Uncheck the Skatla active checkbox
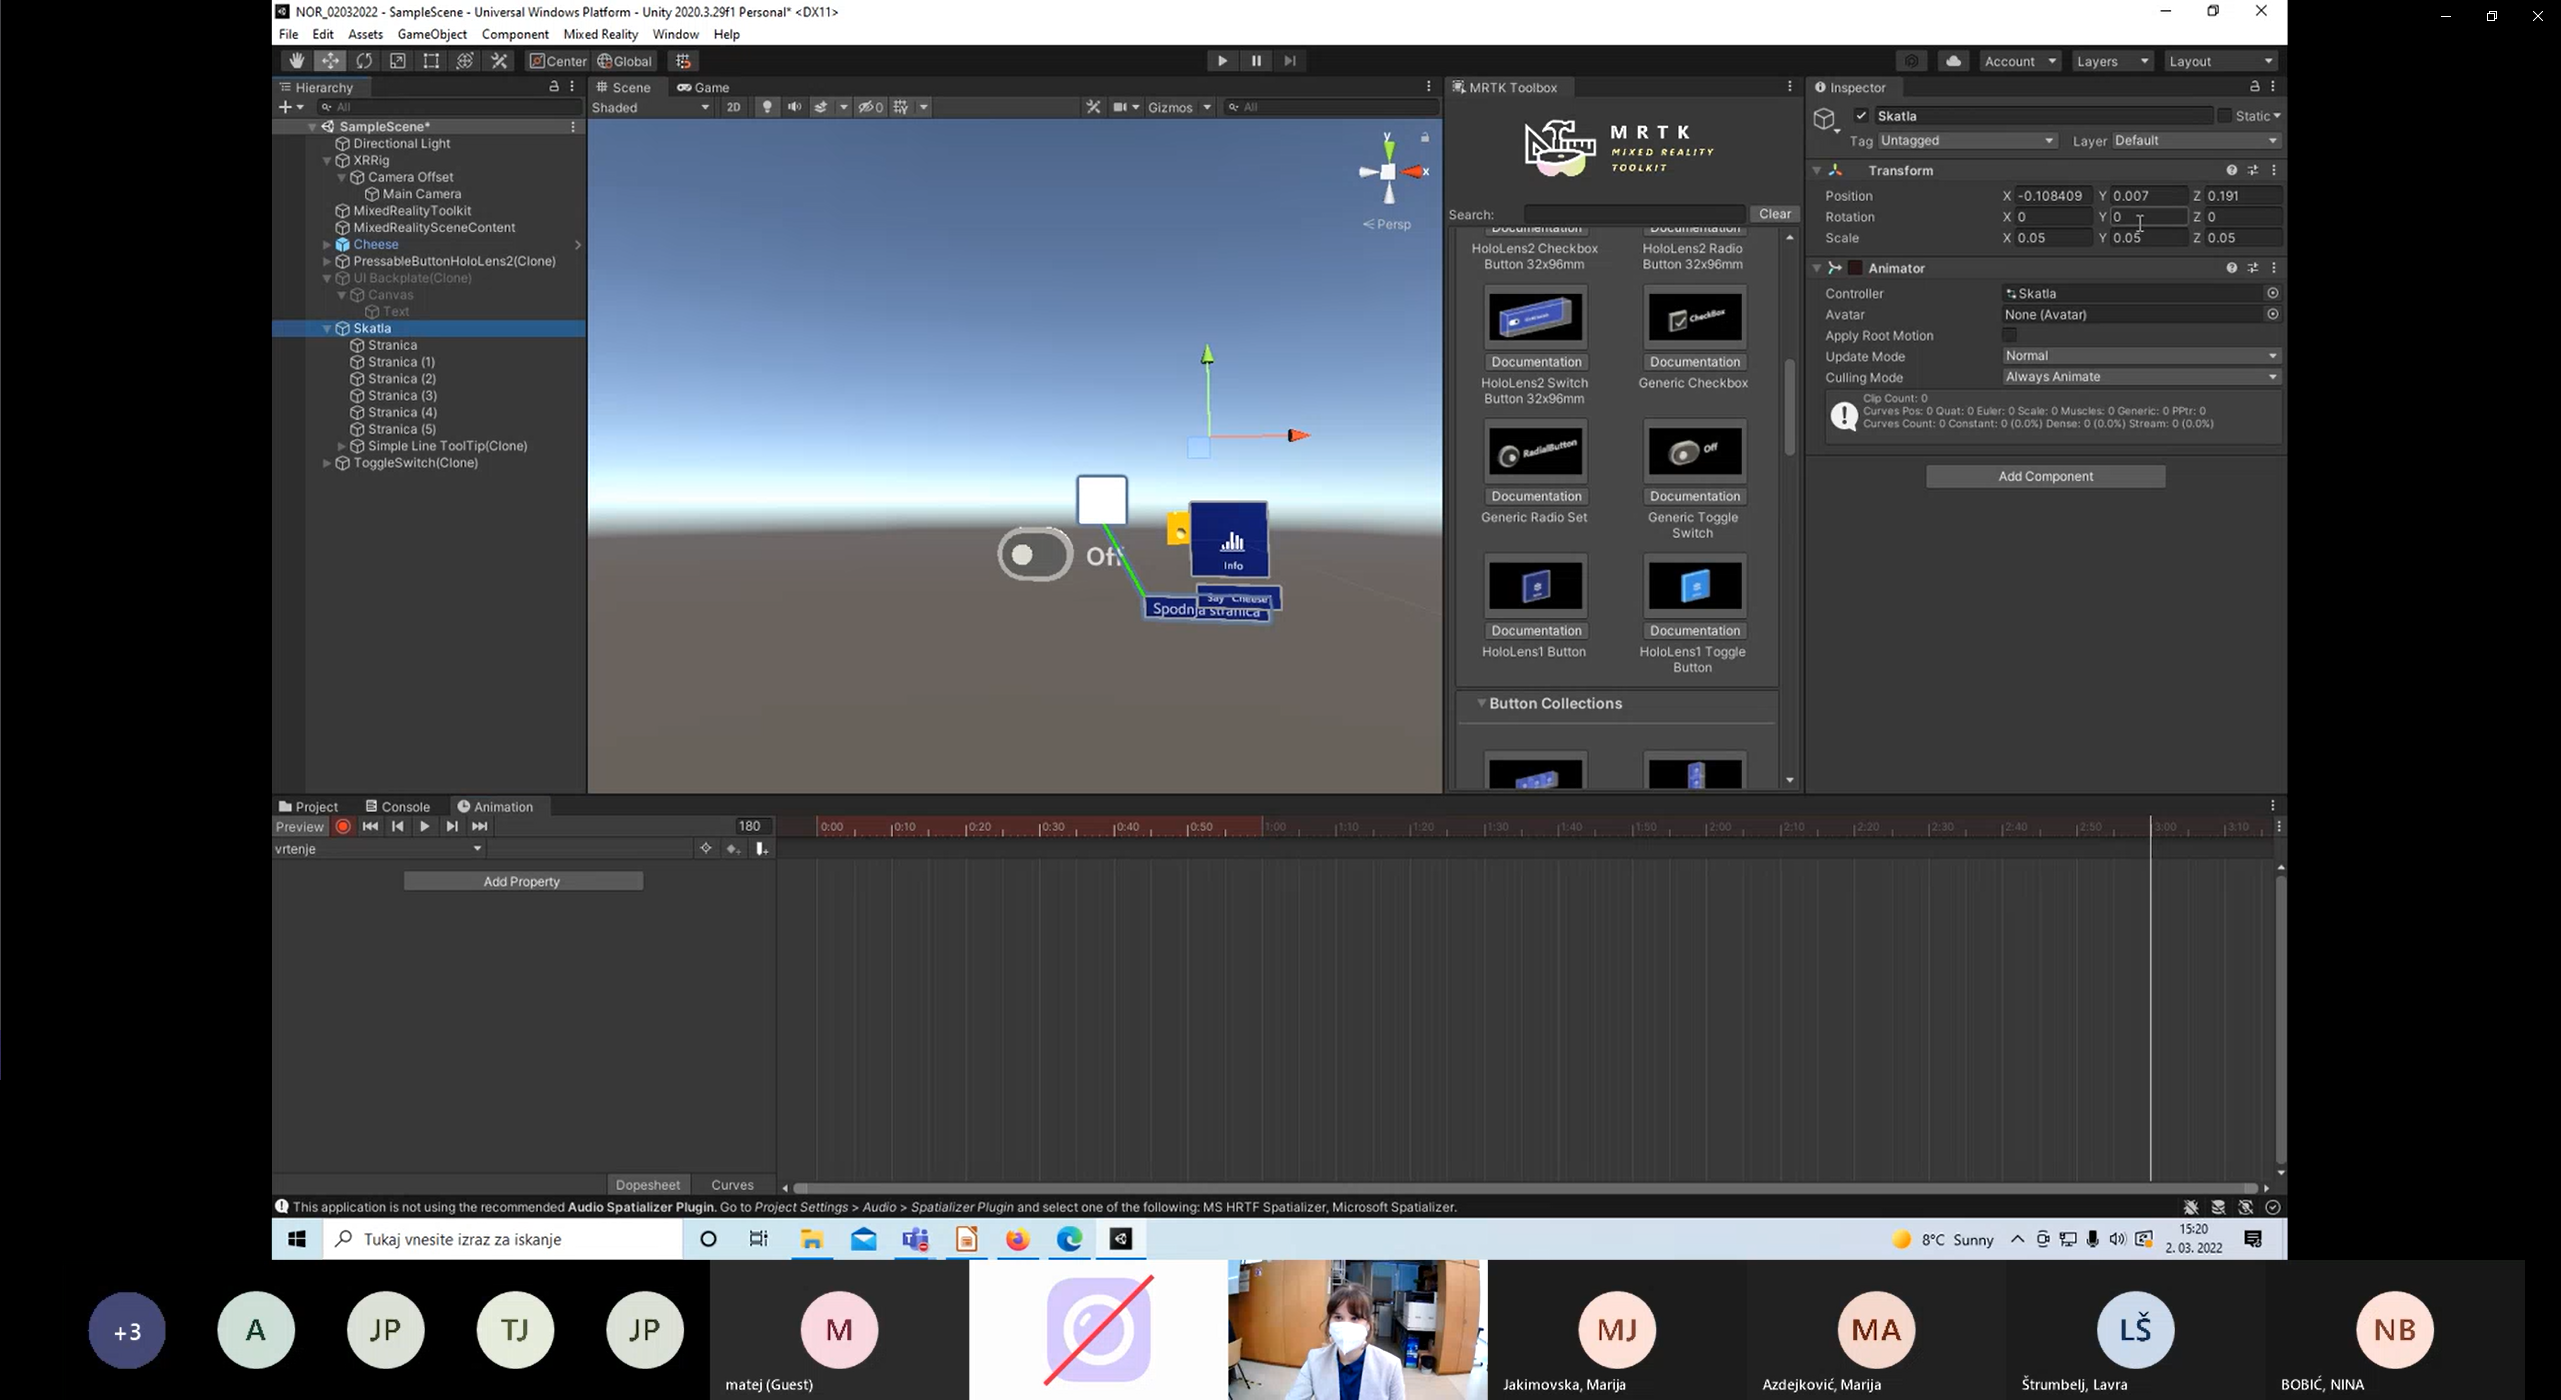The height and width of the screenshot is (1400, 2561). [1861, 116]
